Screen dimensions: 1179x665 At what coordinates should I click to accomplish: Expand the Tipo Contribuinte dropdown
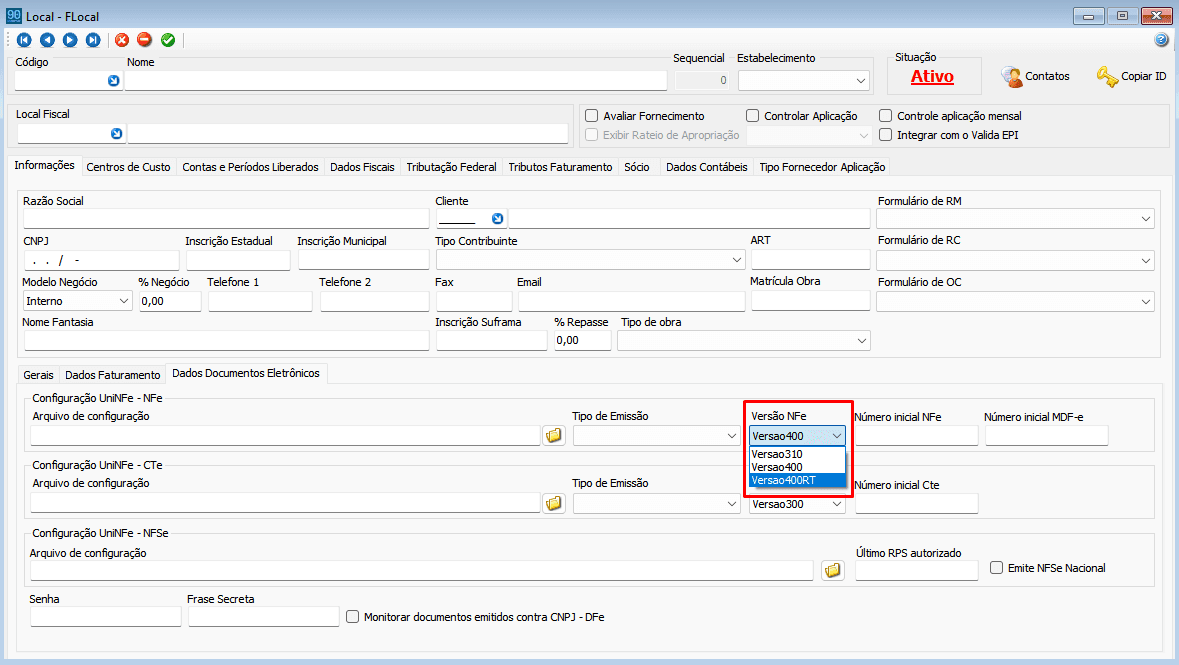point(737,260)
